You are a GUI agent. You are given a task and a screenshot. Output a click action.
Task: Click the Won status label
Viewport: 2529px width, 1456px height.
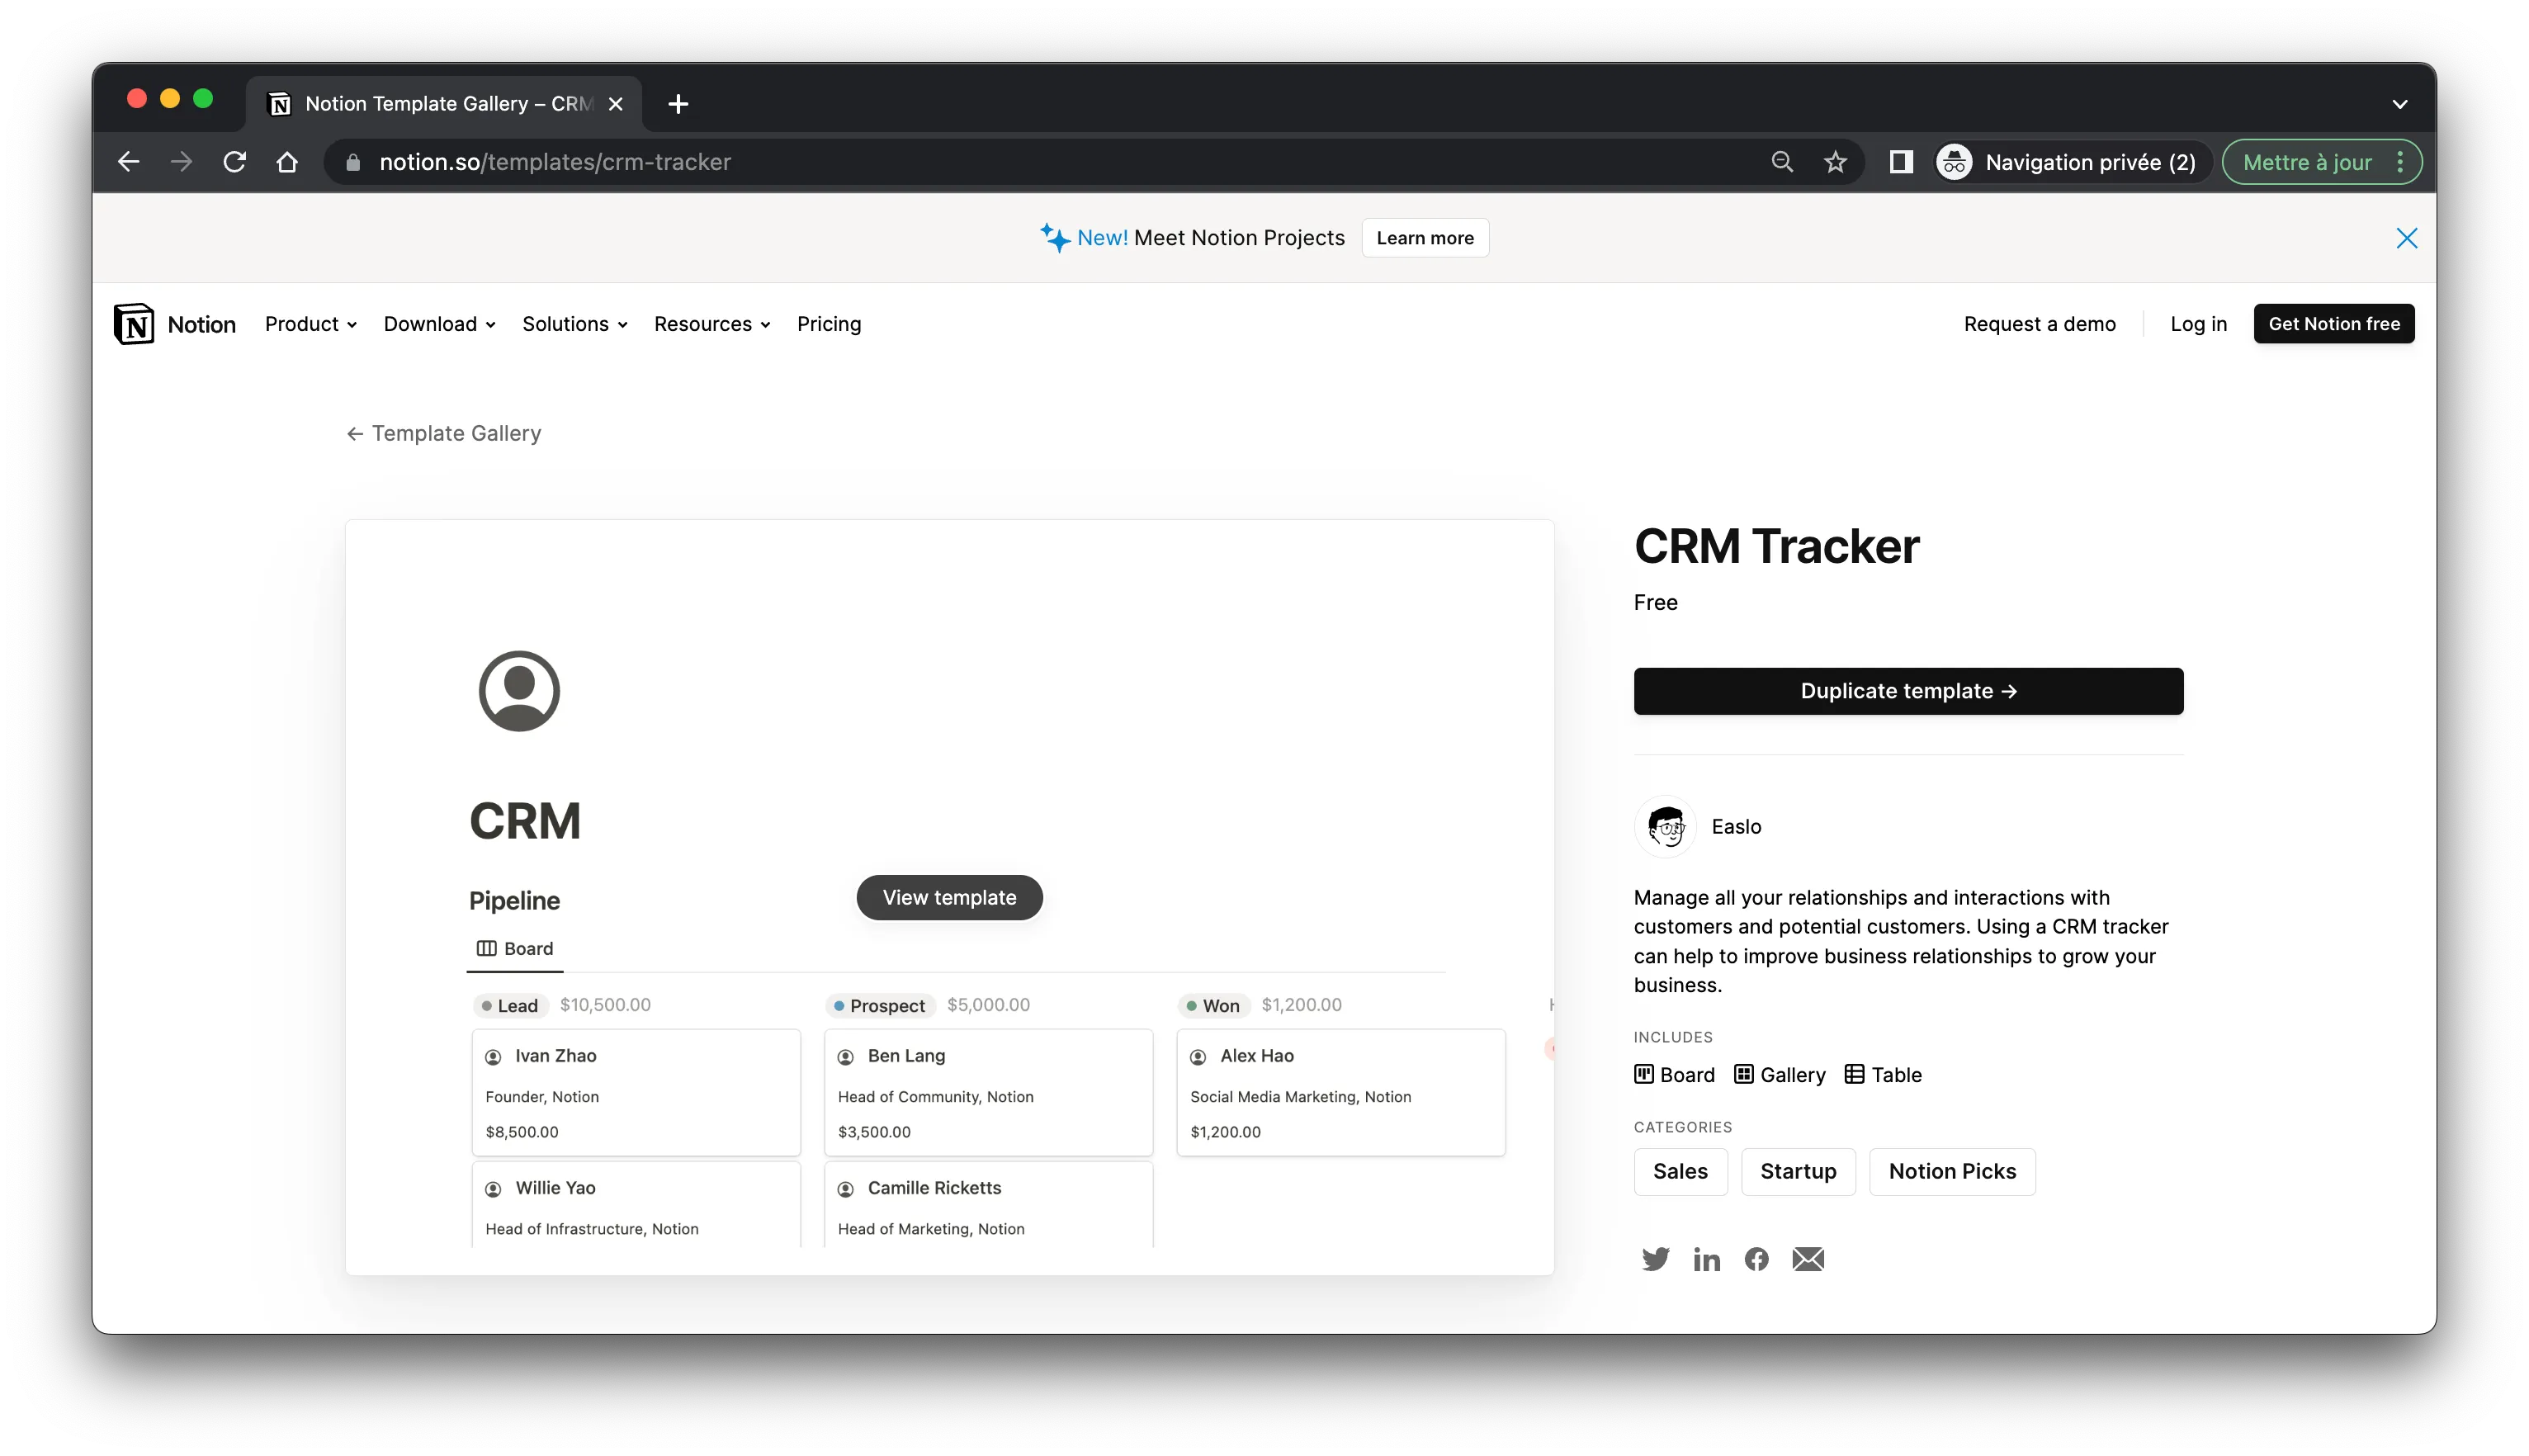[x=1213, y=1005]
